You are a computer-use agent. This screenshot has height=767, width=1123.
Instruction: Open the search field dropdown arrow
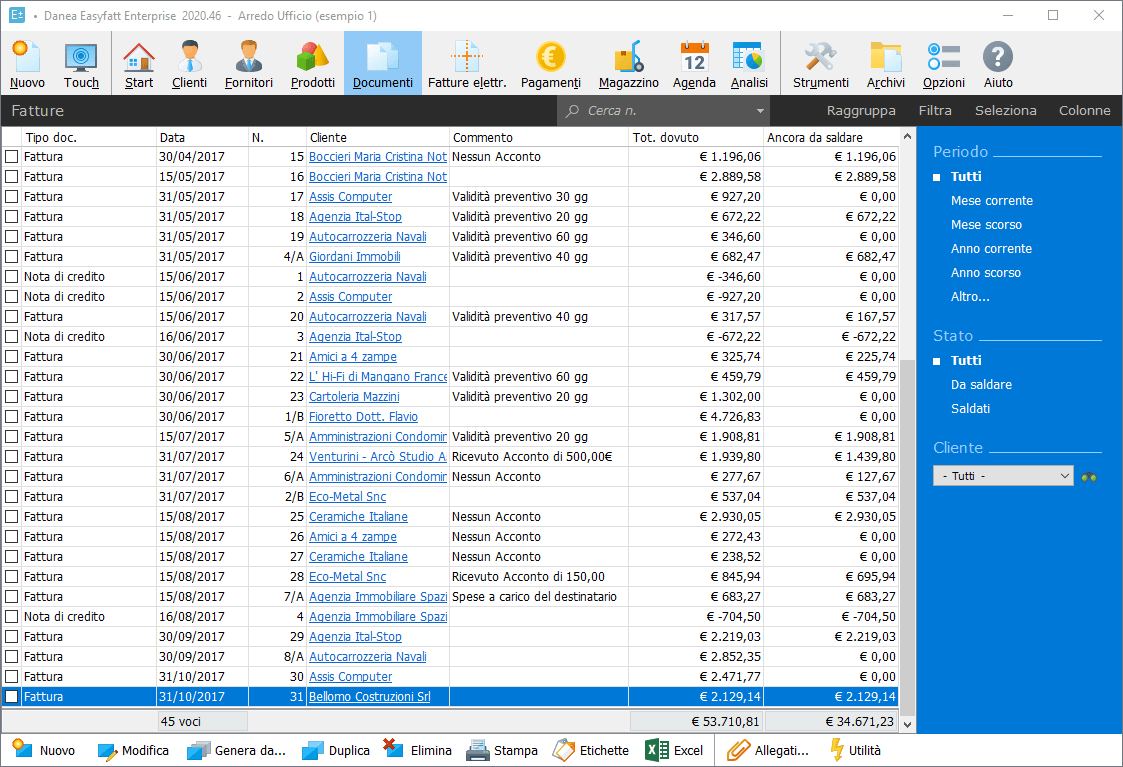pos(761,111)
